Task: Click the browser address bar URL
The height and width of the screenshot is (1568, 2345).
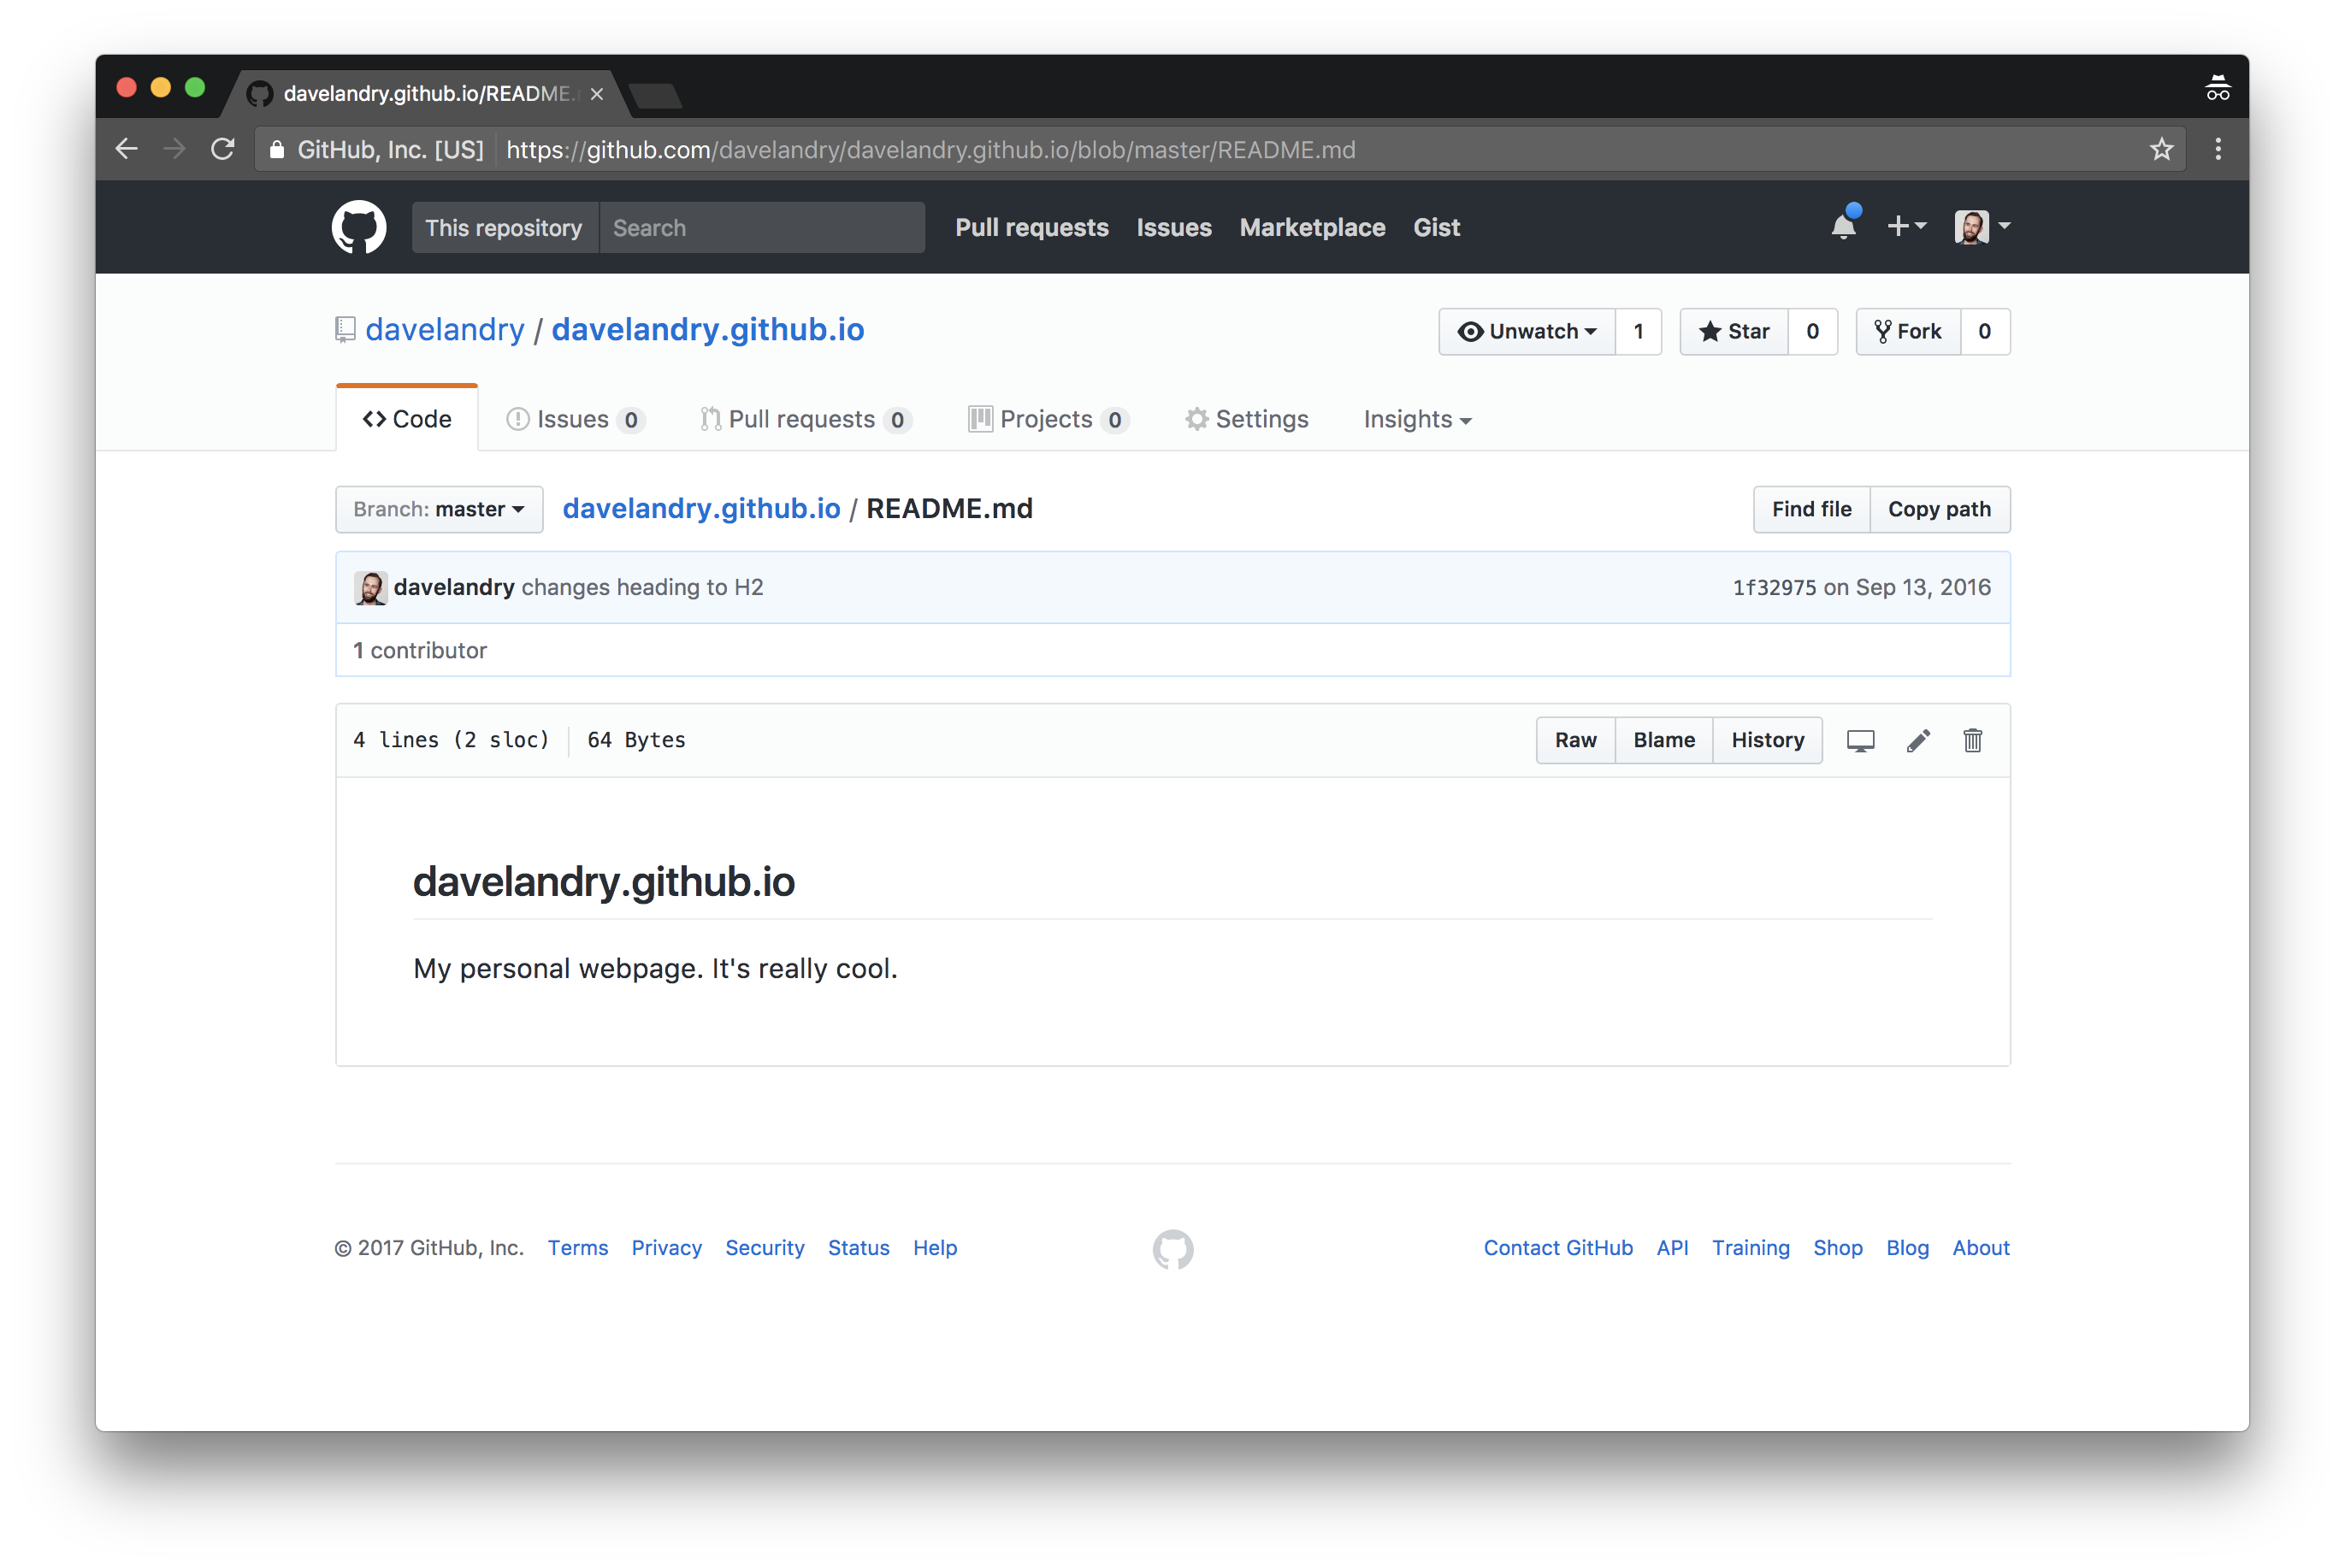Action: coord(931,150)
